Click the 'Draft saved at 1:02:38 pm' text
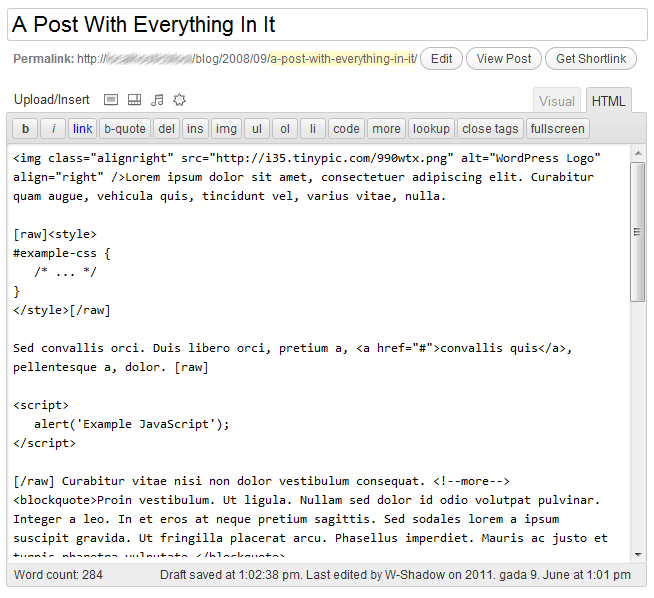The image size is (654, 598). click(230, 575)
